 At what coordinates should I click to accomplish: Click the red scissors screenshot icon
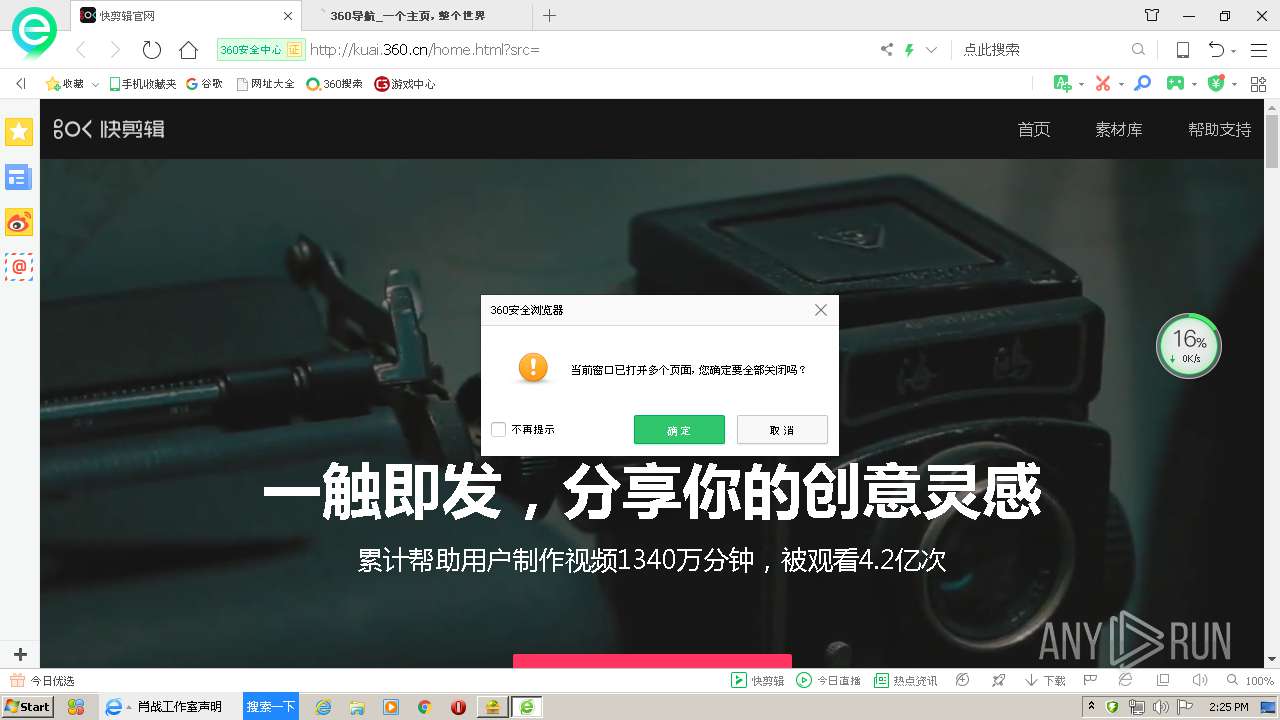click(1103, 83)
